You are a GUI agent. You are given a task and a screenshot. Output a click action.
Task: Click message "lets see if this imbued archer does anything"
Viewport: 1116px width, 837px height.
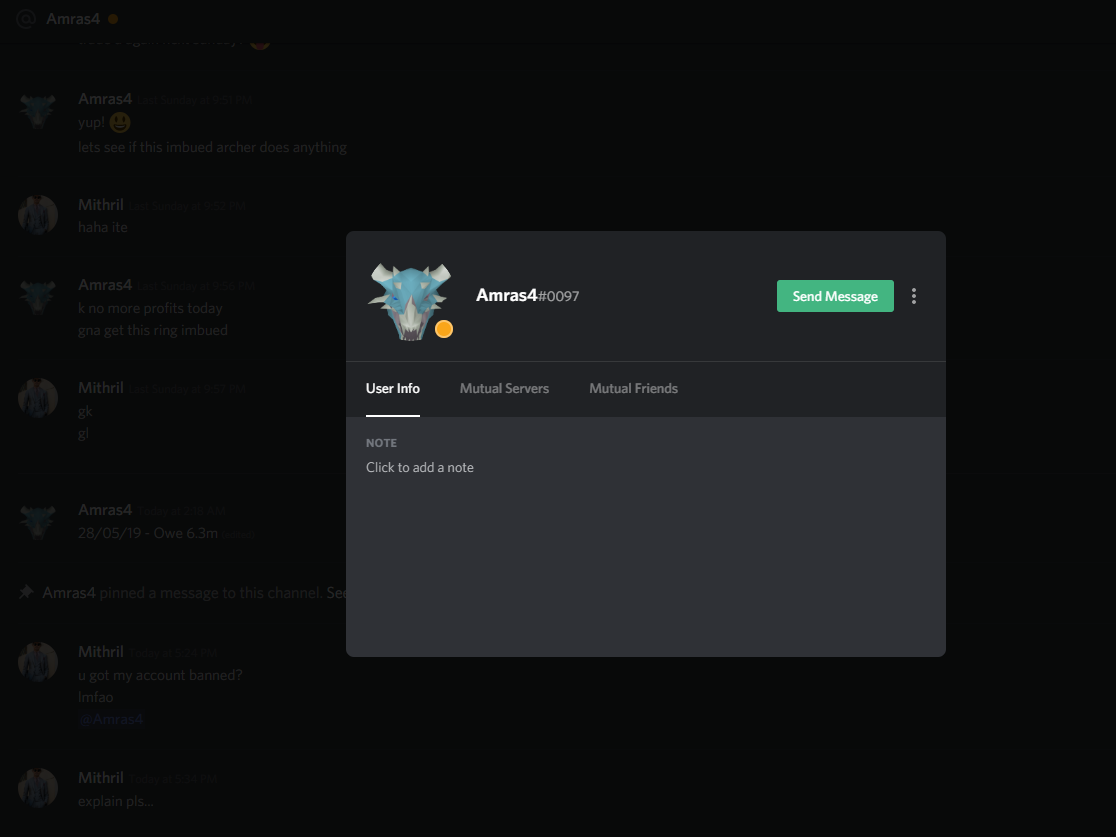click(x=212, y=147)
